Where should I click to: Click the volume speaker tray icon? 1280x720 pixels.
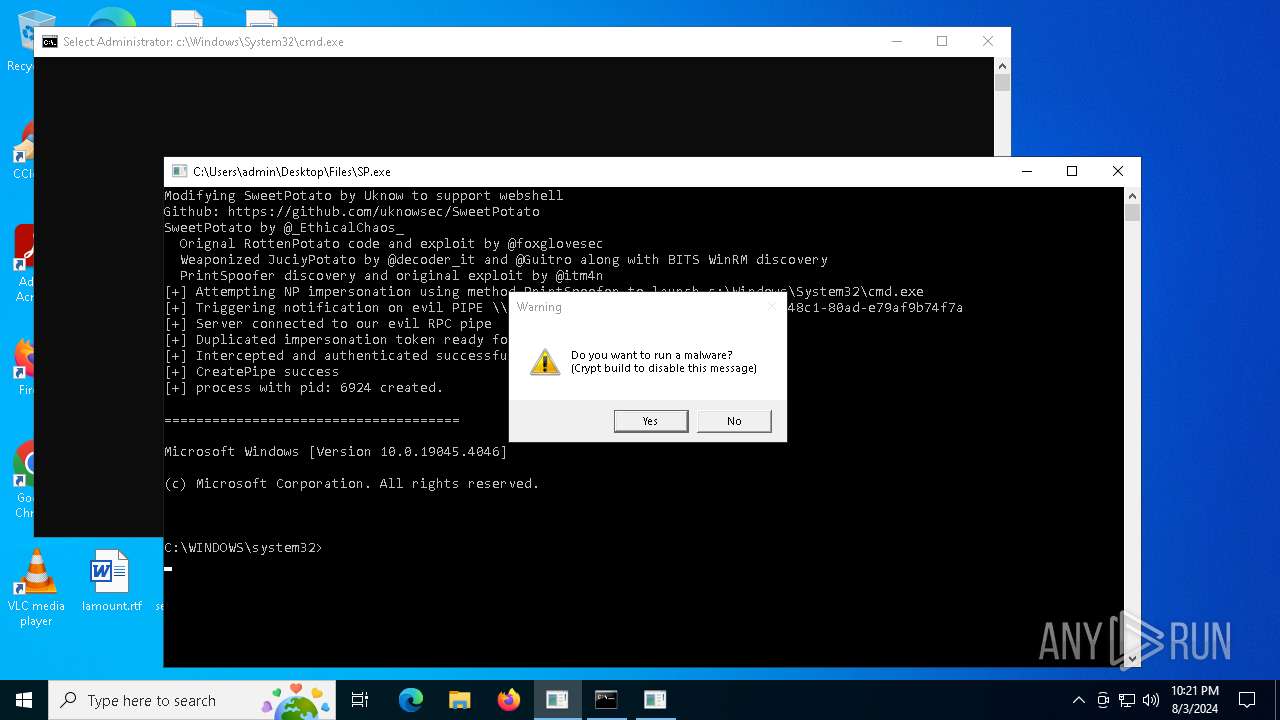point(1151,700)
